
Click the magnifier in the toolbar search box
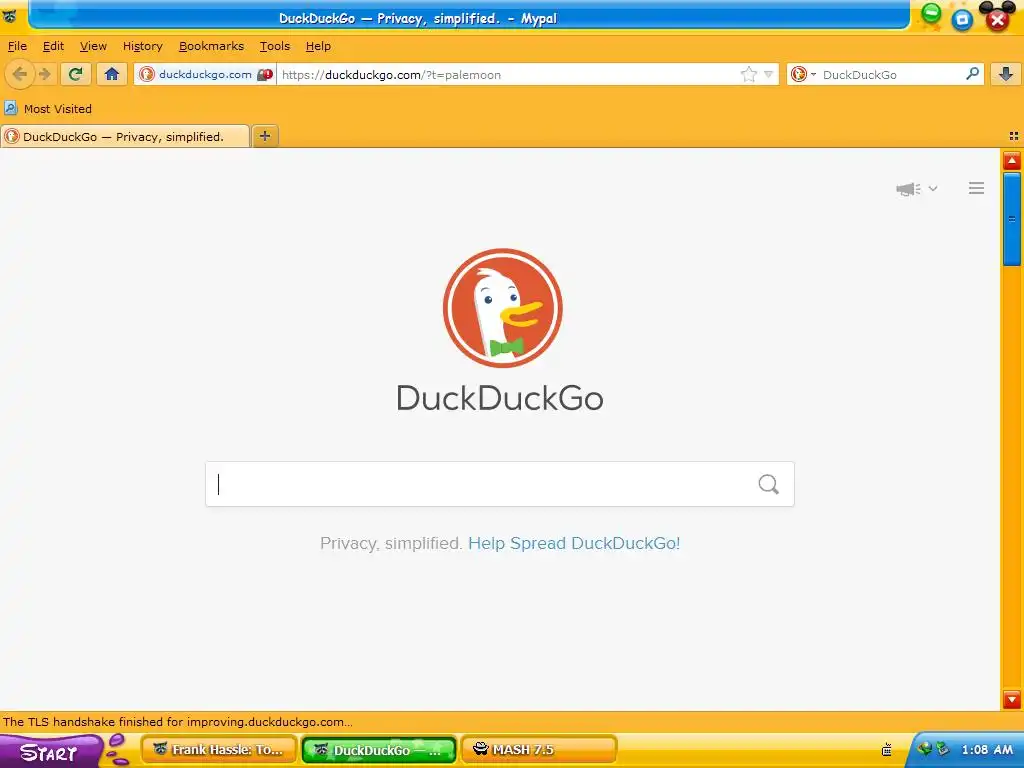(x=972, y=74)
